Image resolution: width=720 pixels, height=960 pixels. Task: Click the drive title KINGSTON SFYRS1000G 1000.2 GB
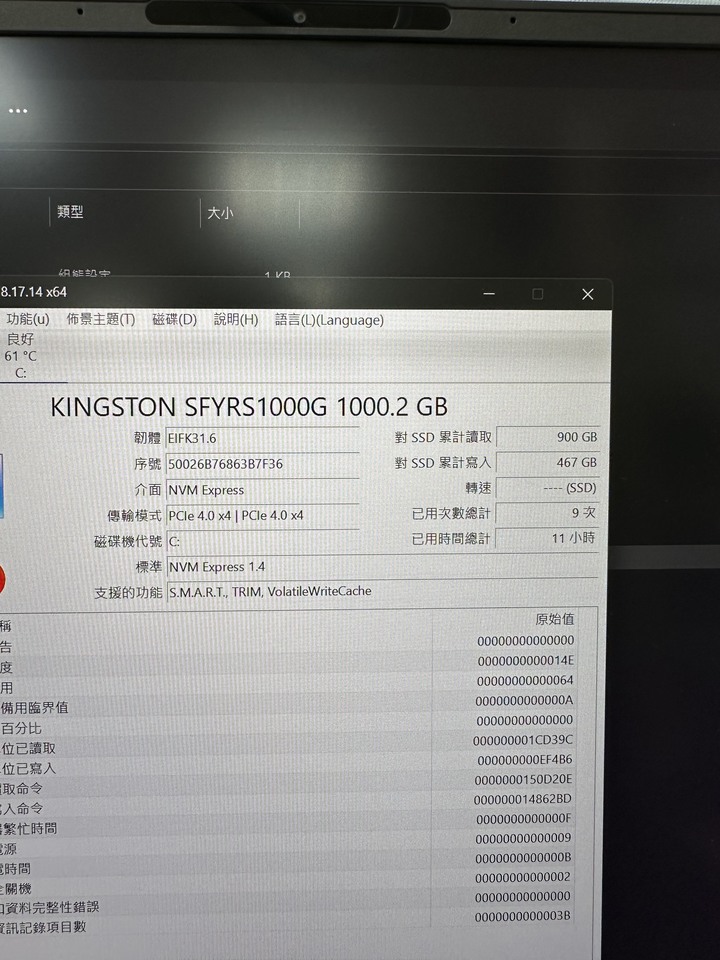[249, 407]
